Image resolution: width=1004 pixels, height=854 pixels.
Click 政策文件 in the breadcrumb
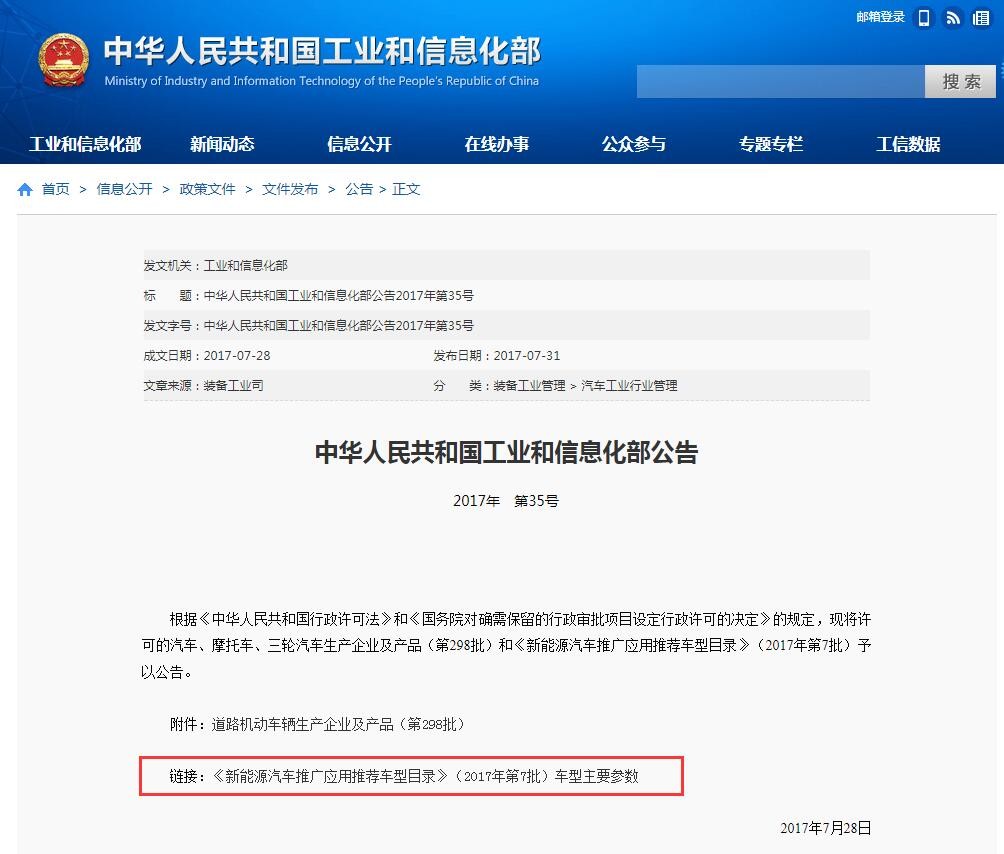(x=207, y=188)
